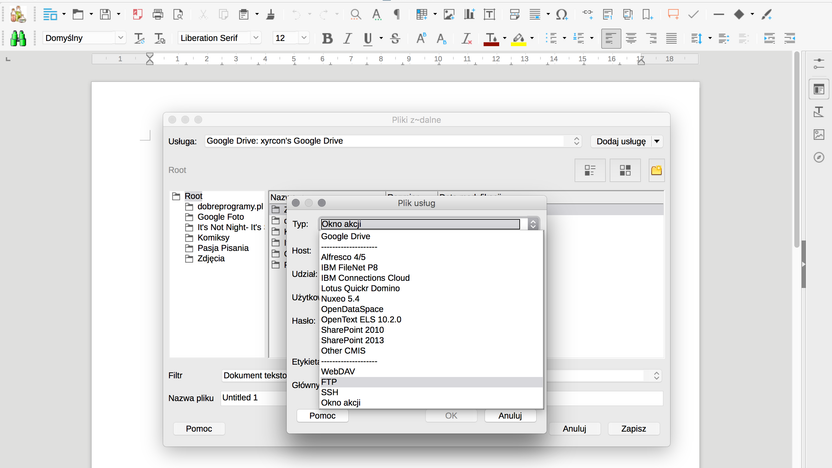832x468 pixels.
Task: Toggle formatting marks pilcrow icon
Action: coord(397,14)
